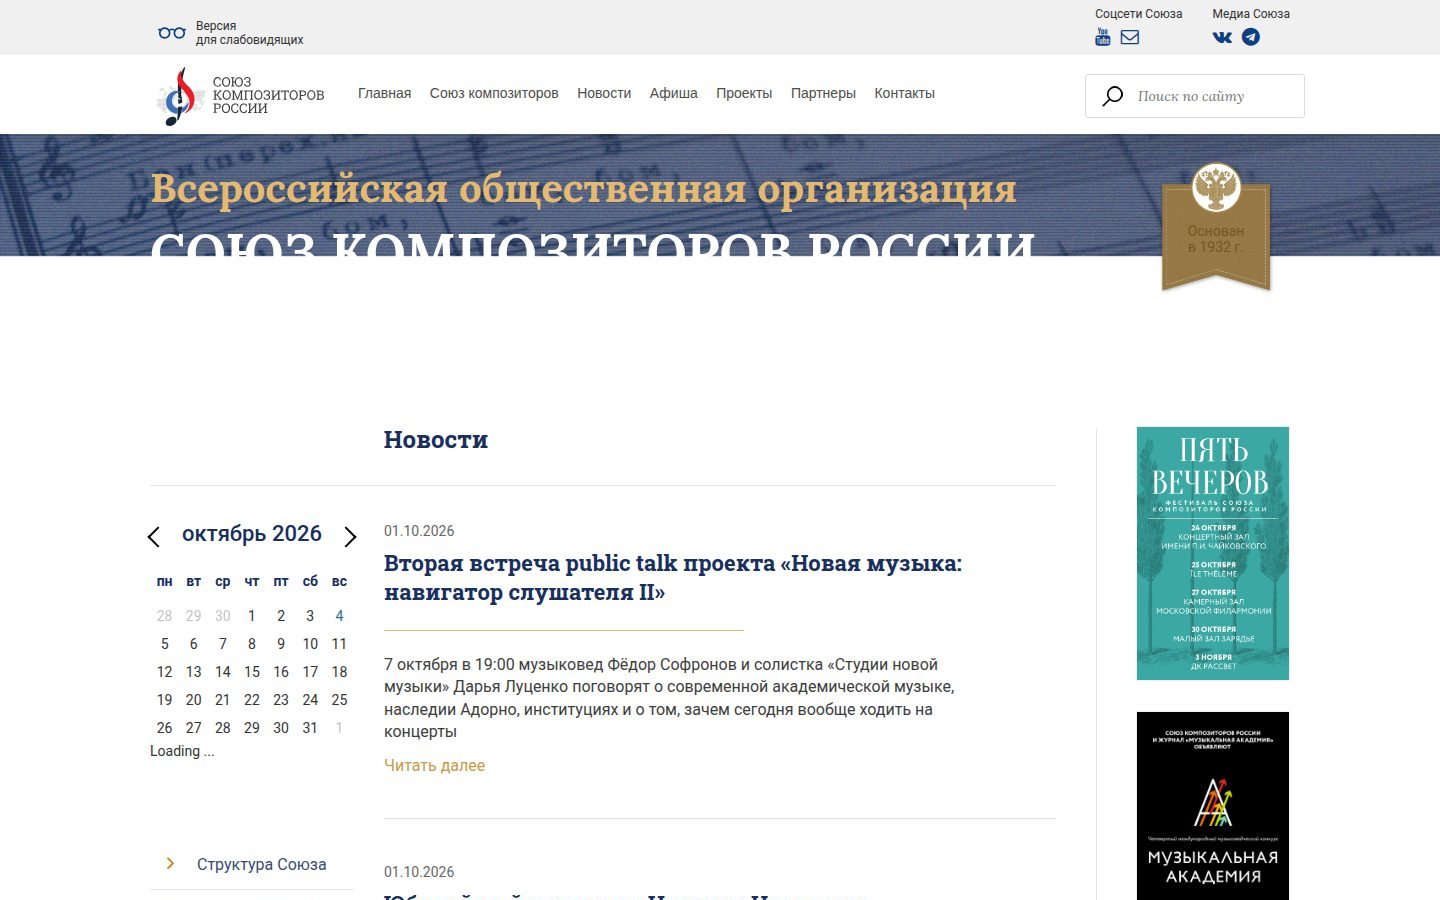Click the email envelope icon
This screenshot has height=900, width=1440.
[x=1130, y=37]
